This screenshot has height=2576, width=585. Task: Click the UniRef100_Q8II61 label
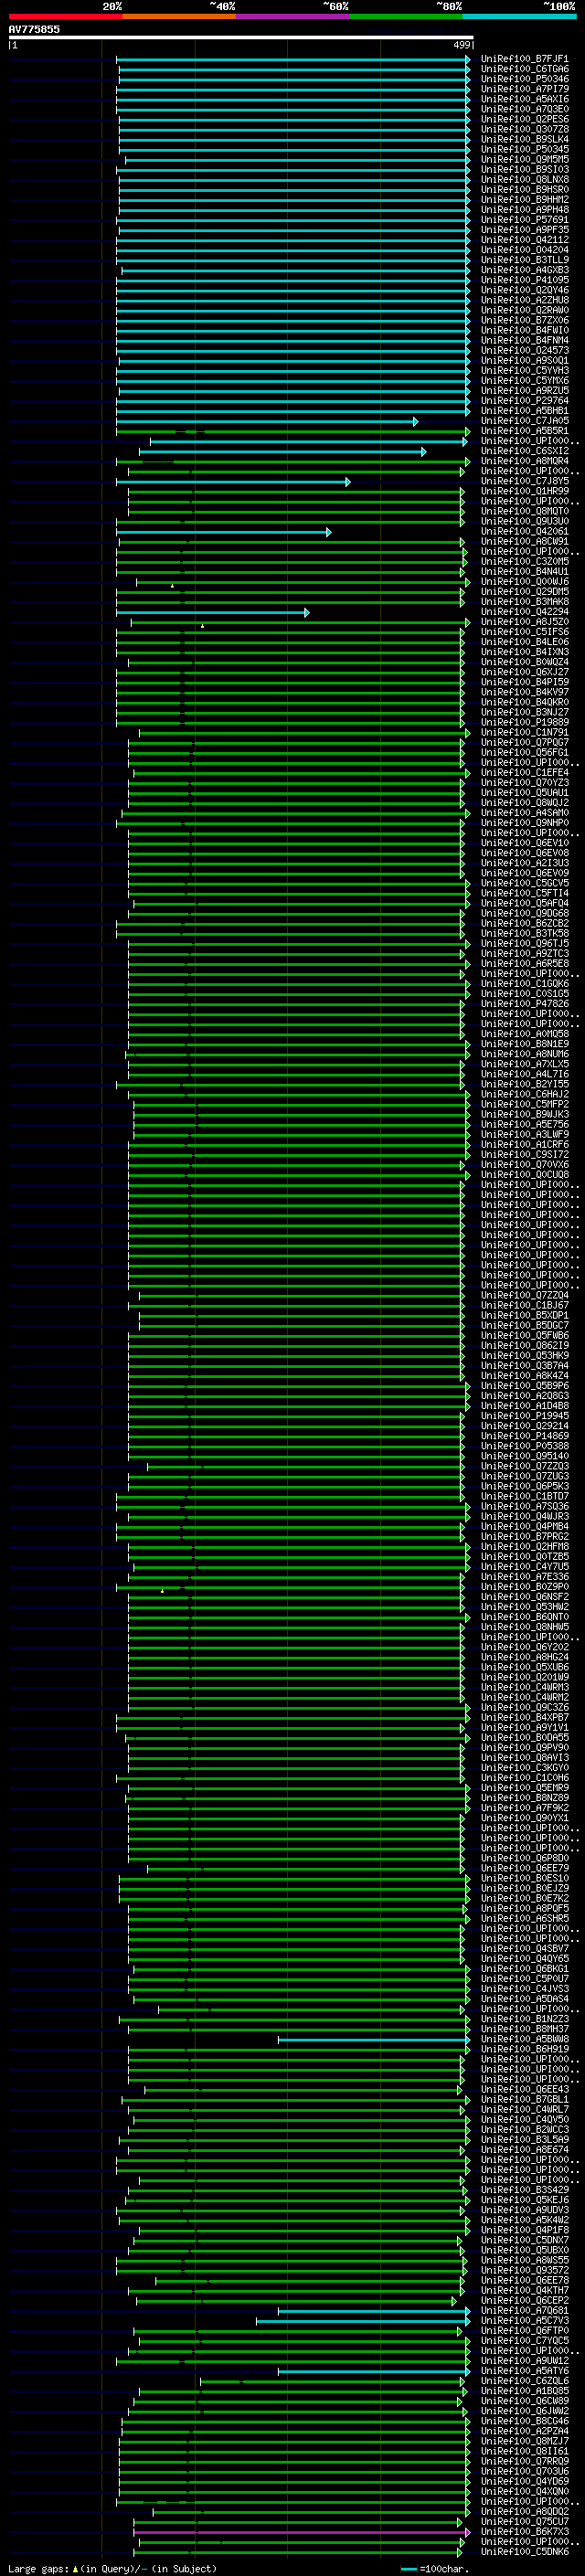click(x=524, y=2450)
